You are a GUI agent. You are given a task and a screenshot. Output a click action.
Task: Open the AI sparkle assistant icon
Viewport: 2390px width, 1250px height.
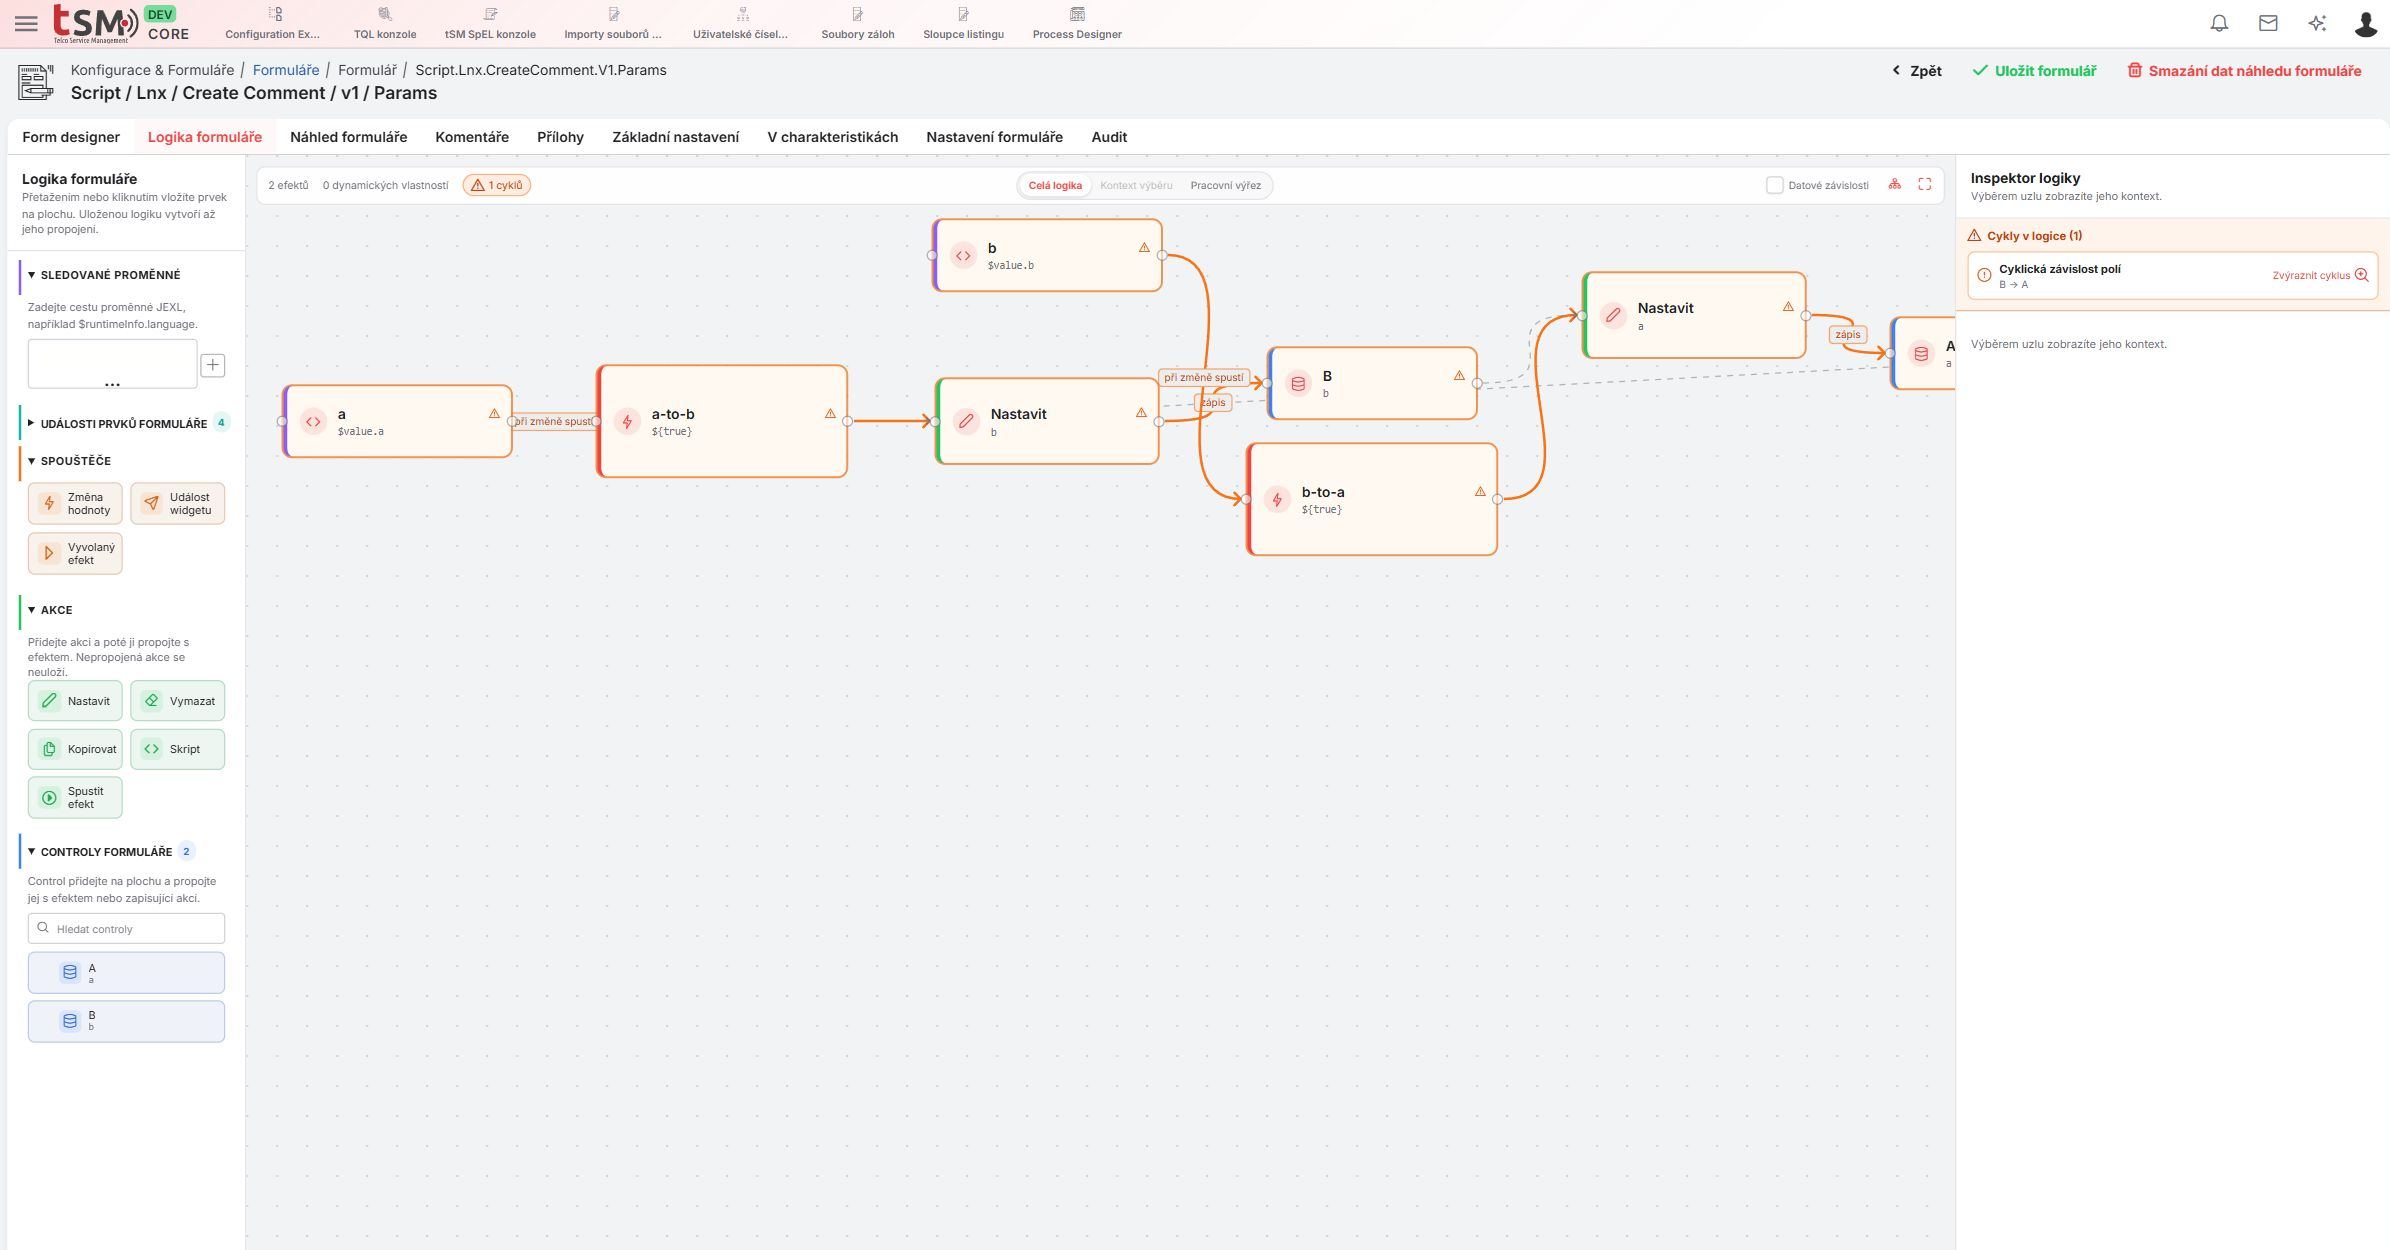pos(2317,23)
